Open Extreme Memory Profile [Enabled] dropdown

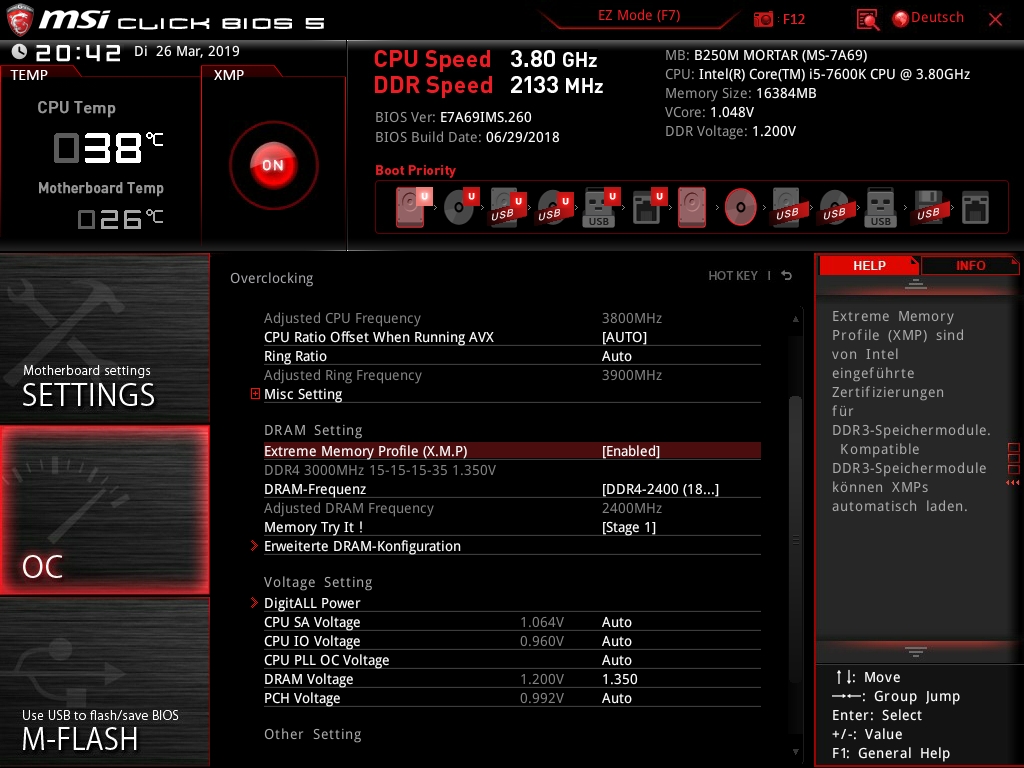click(x=631, y=451)
